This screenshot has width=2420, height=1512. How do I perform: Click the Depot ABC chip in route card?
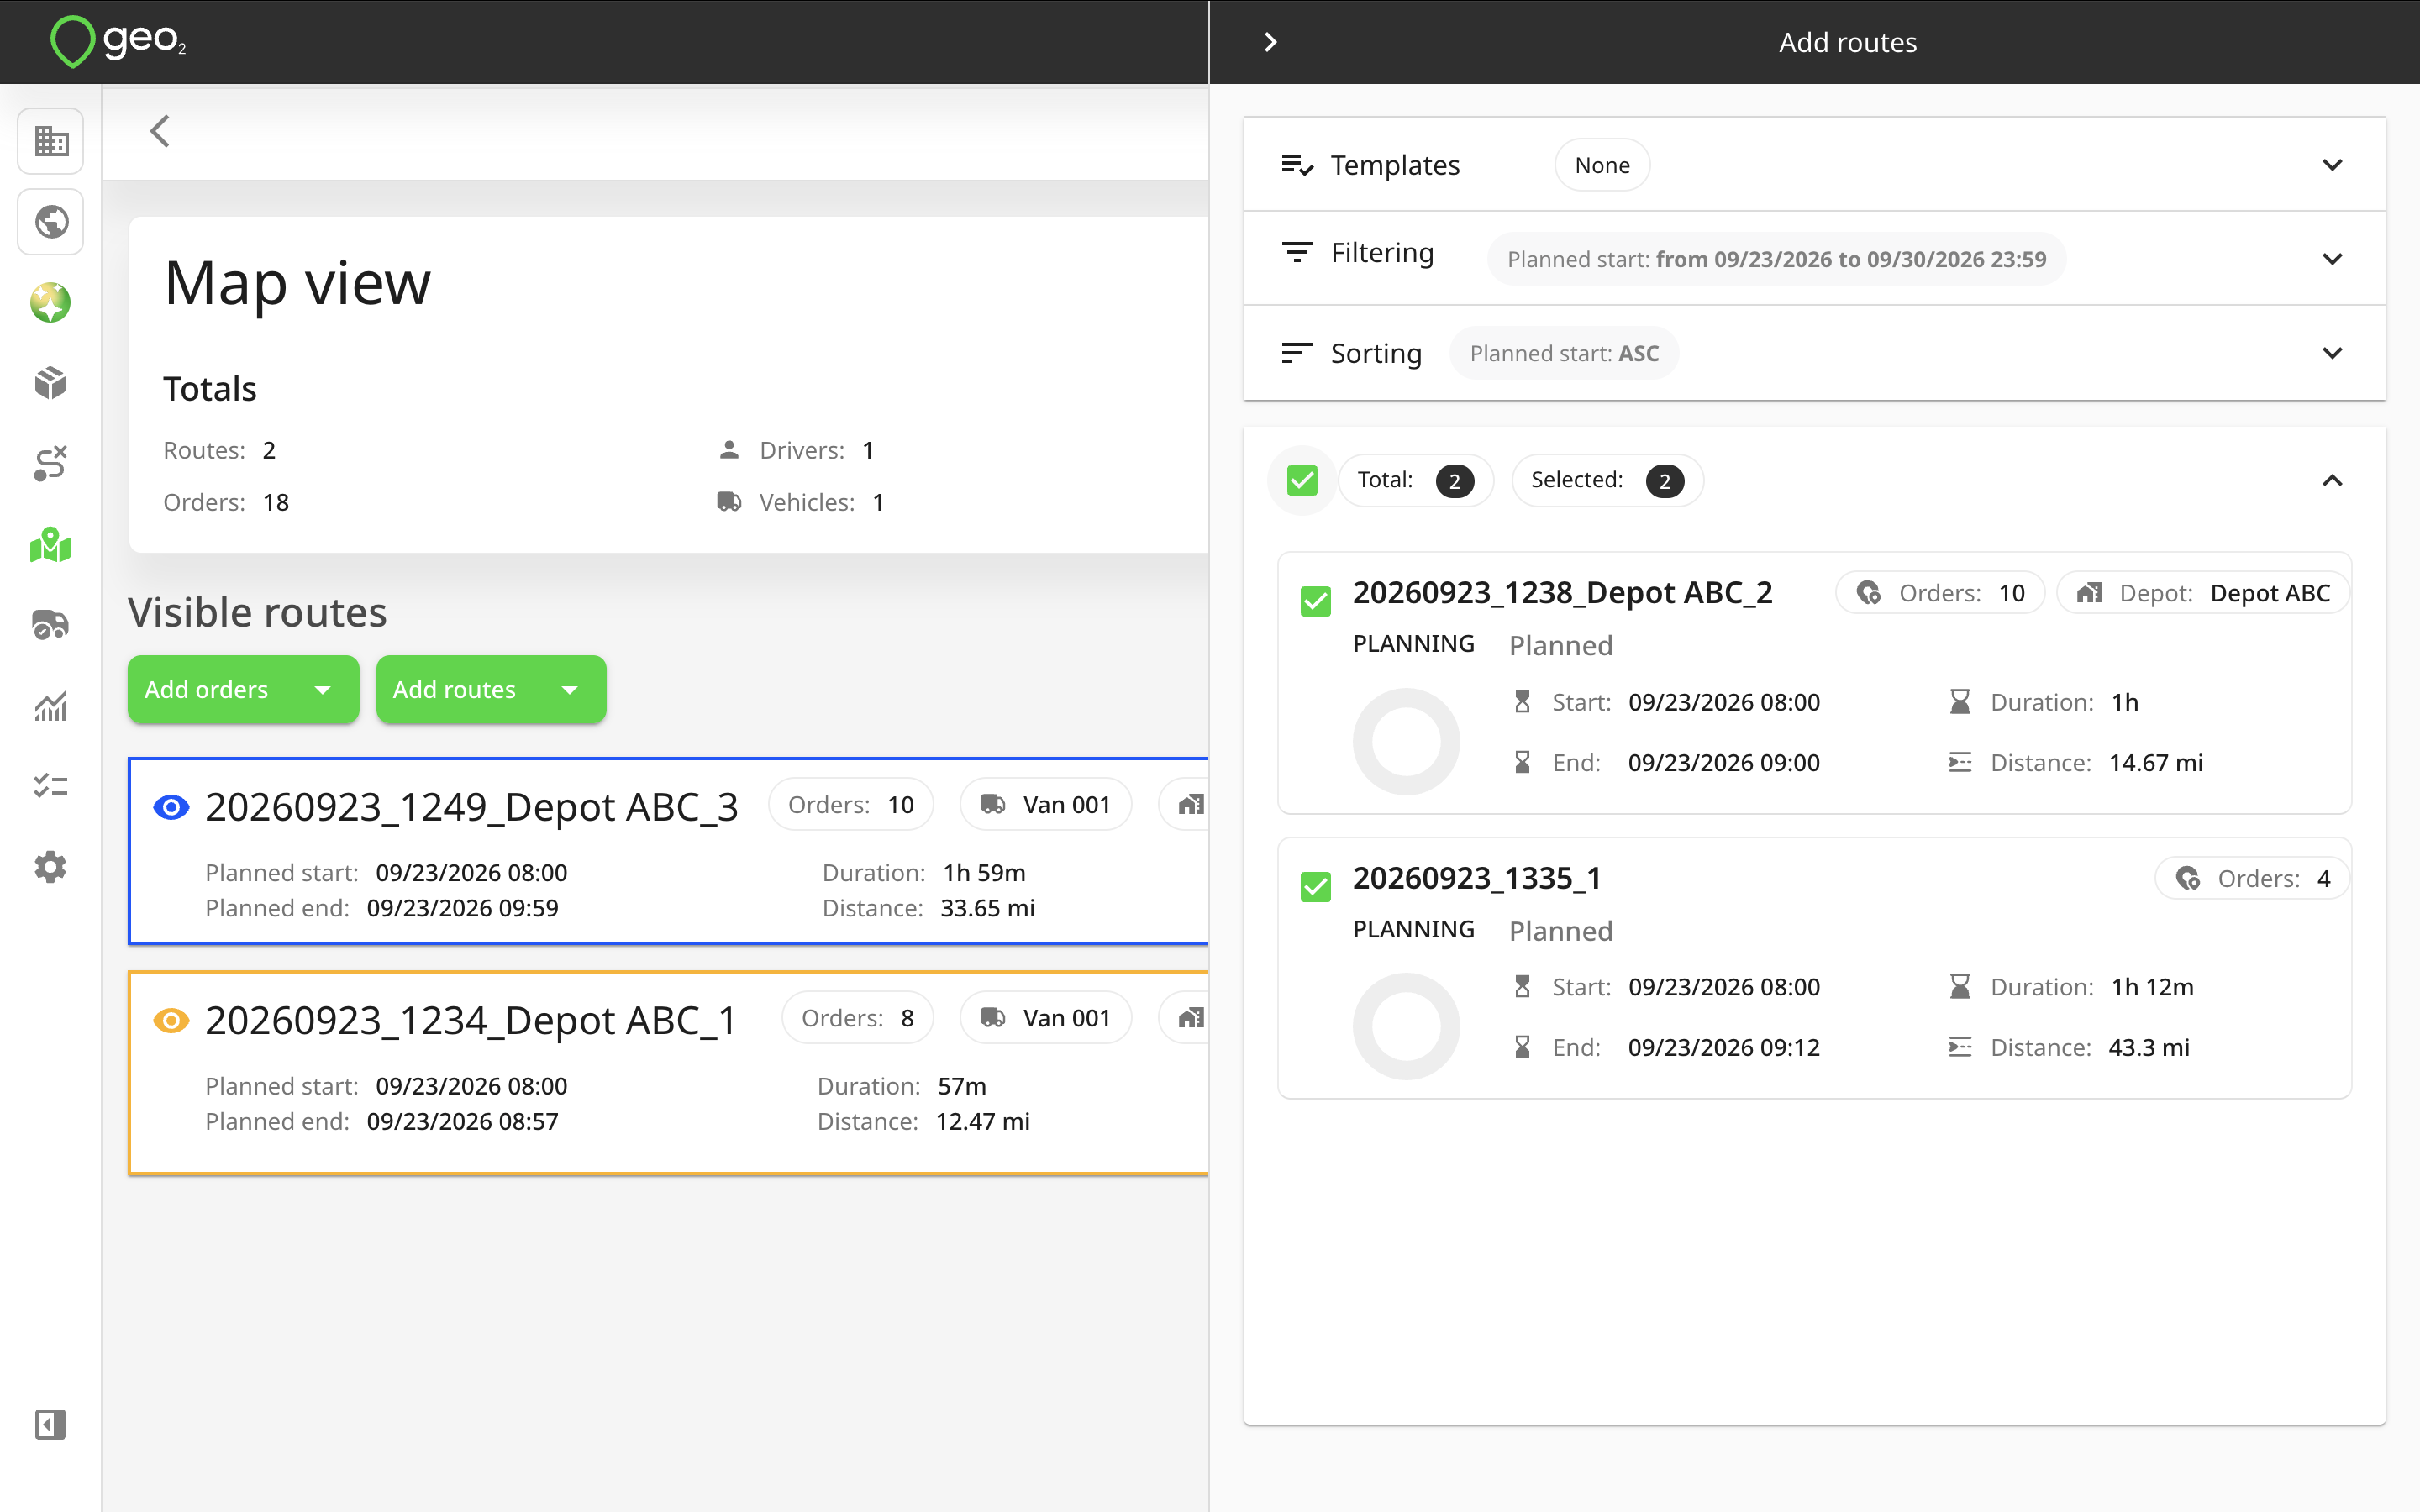[2203, 593]
